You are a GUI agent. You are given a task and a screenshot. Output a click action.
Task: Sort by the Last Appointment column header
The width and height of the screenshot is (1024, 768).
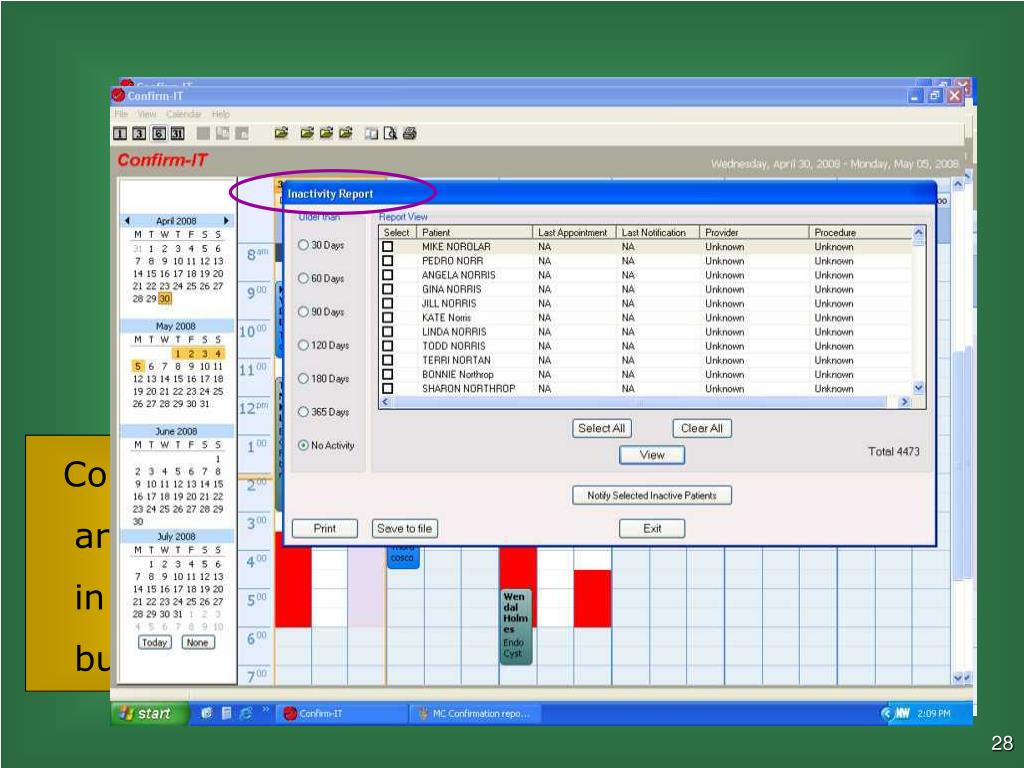coord(574,232)
